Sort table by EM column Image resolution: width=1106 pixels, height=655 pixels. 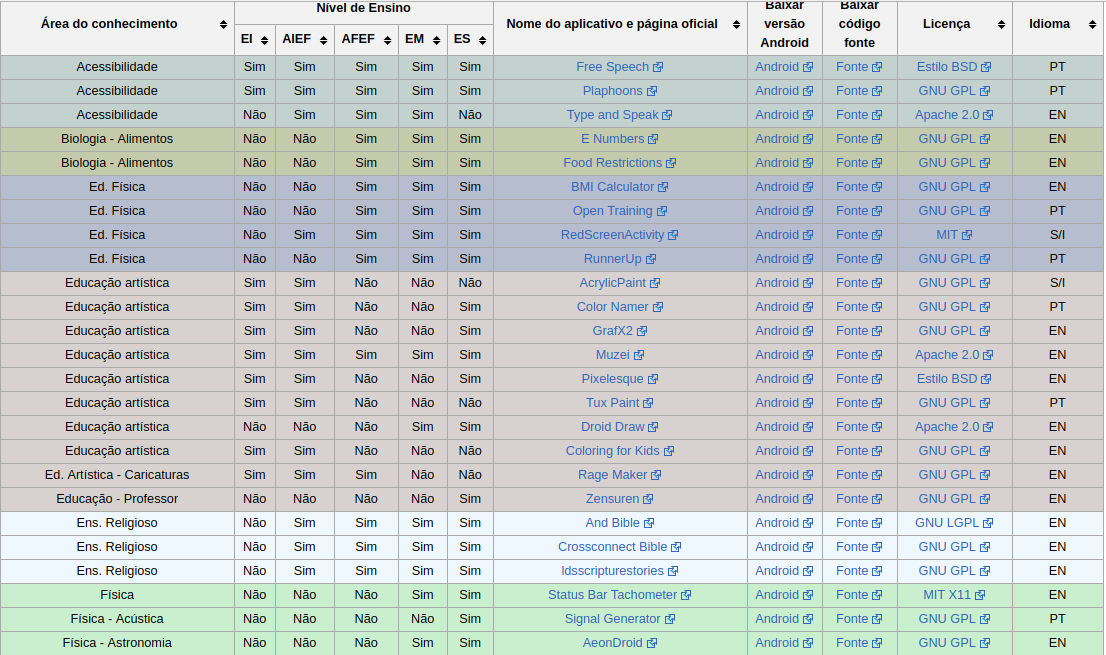(437, 40)
